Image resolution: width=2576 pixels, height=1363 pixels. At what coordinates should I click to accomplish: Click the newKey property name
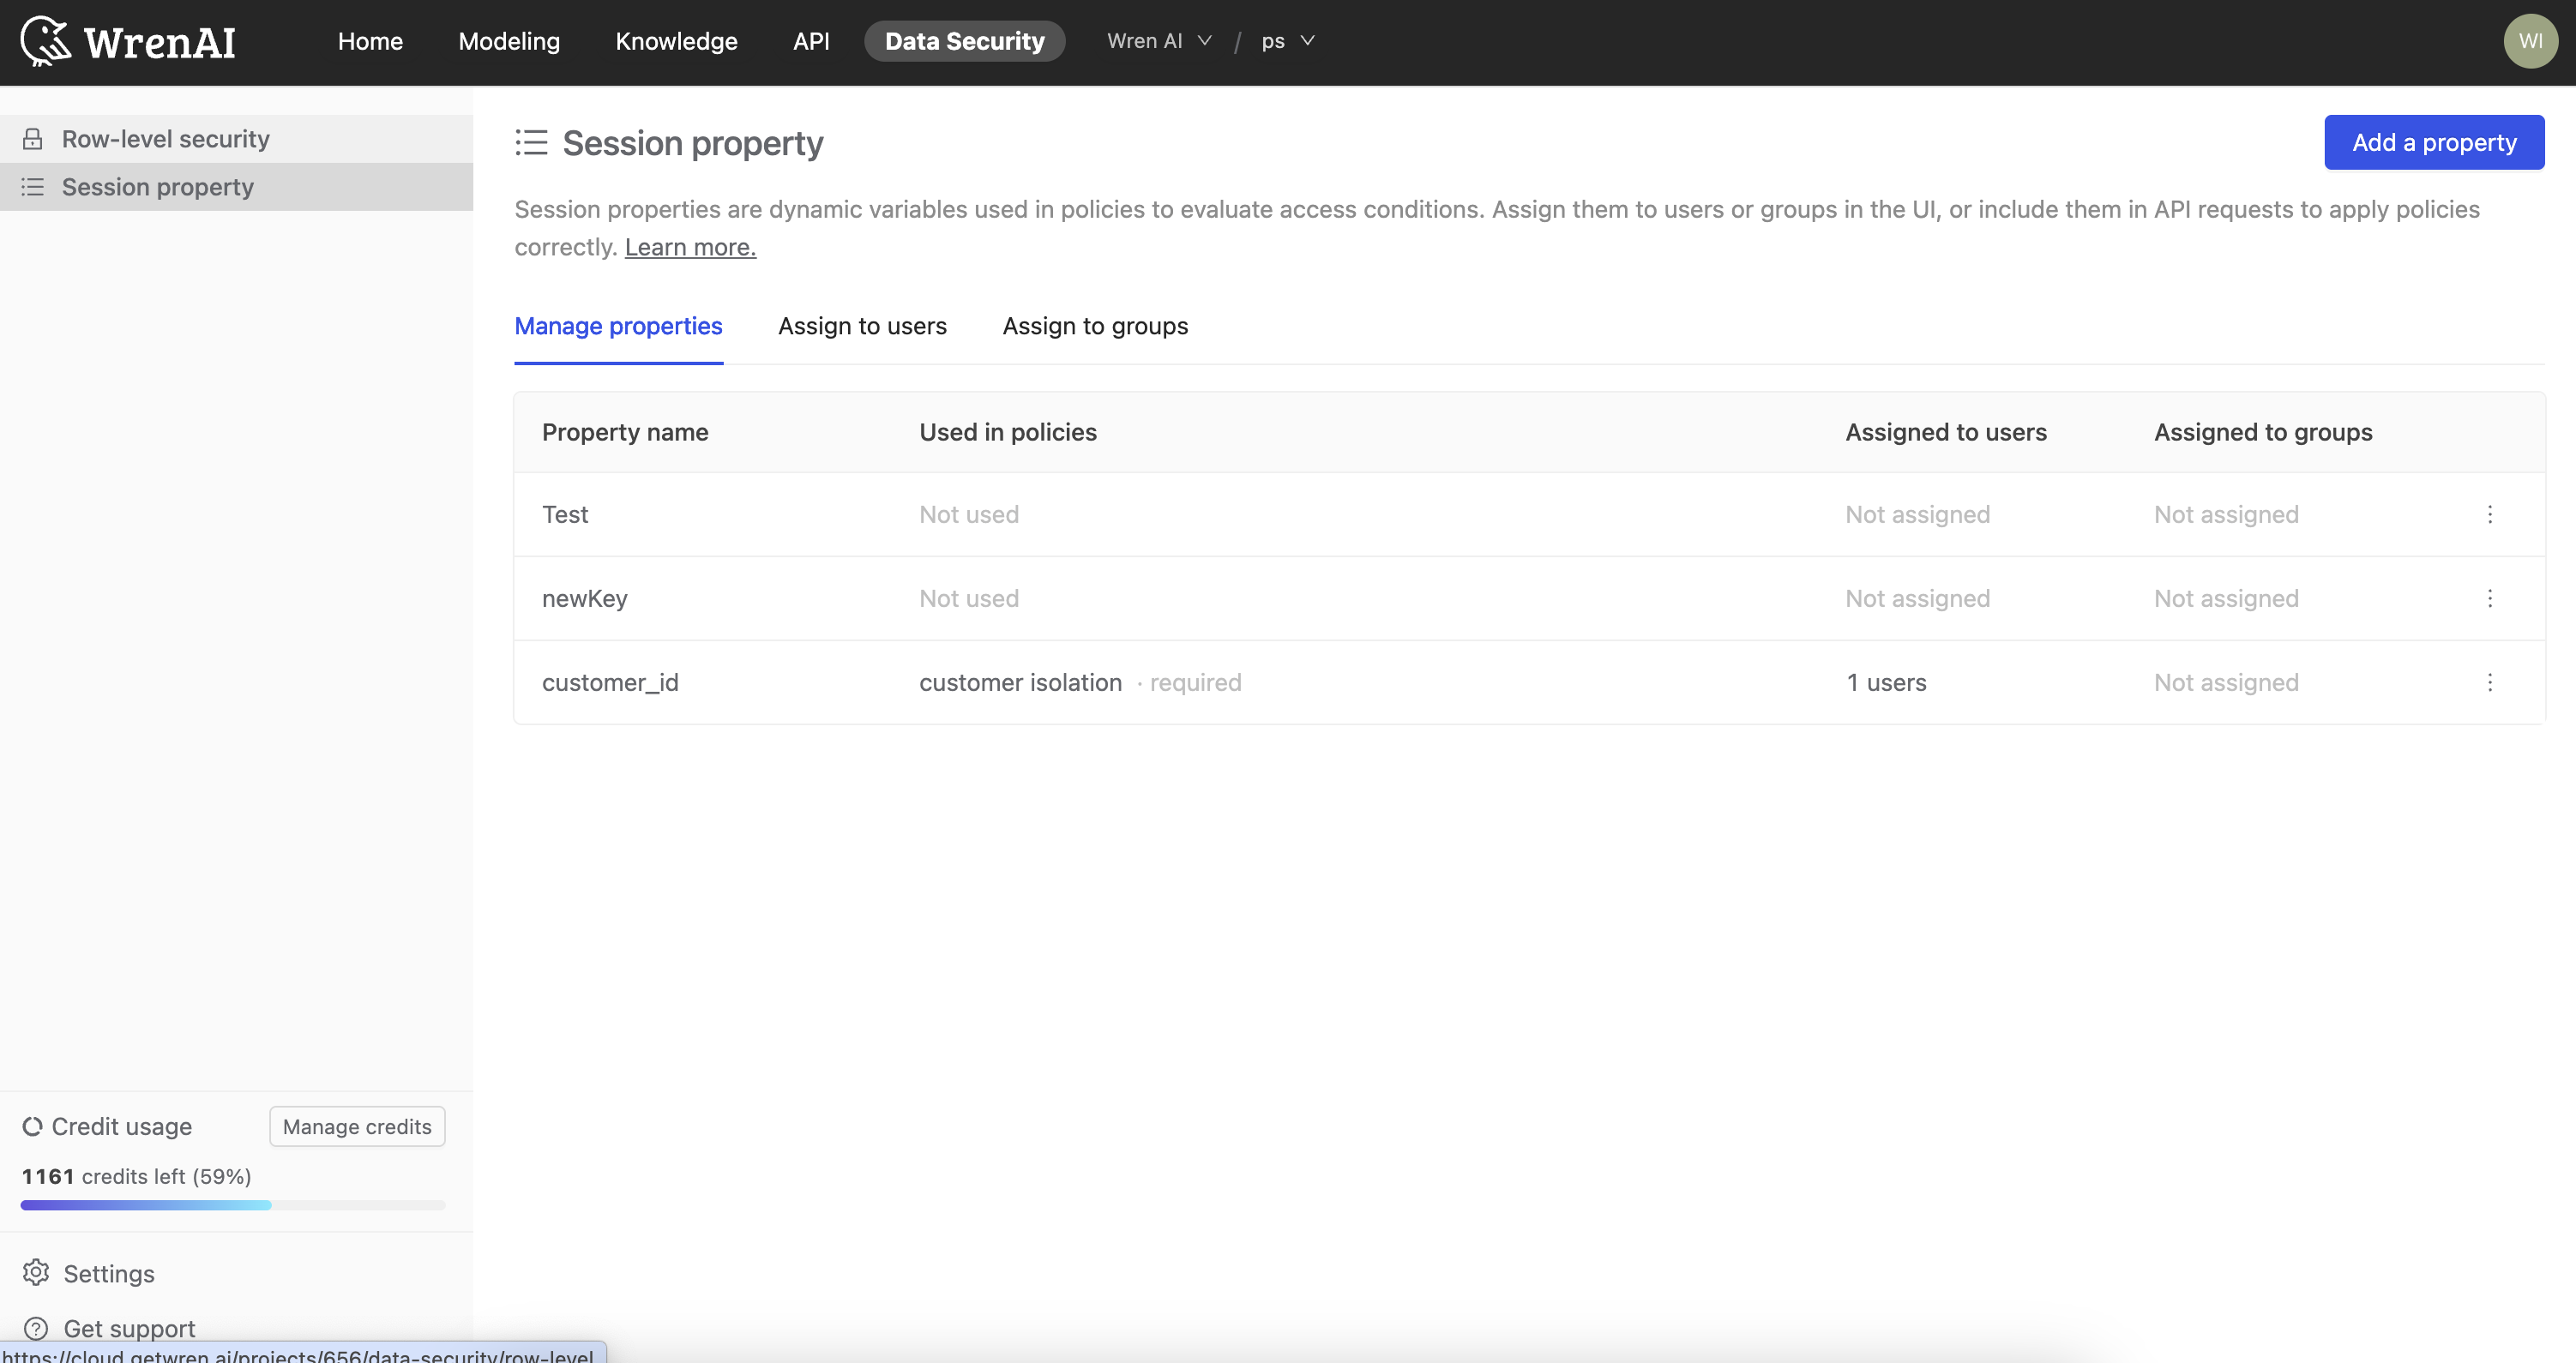click(x=584, y=598)
